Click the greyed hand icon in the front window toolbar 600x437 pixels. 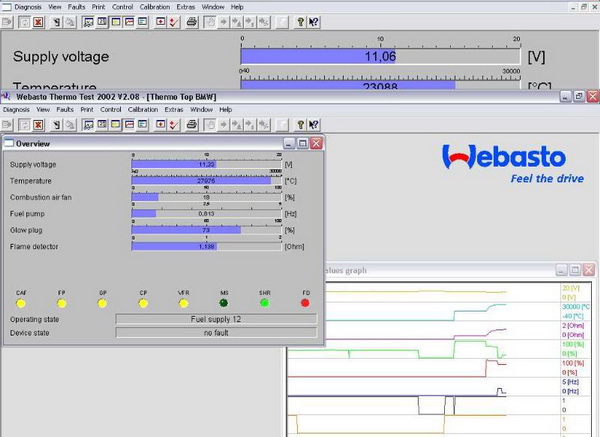210,125
